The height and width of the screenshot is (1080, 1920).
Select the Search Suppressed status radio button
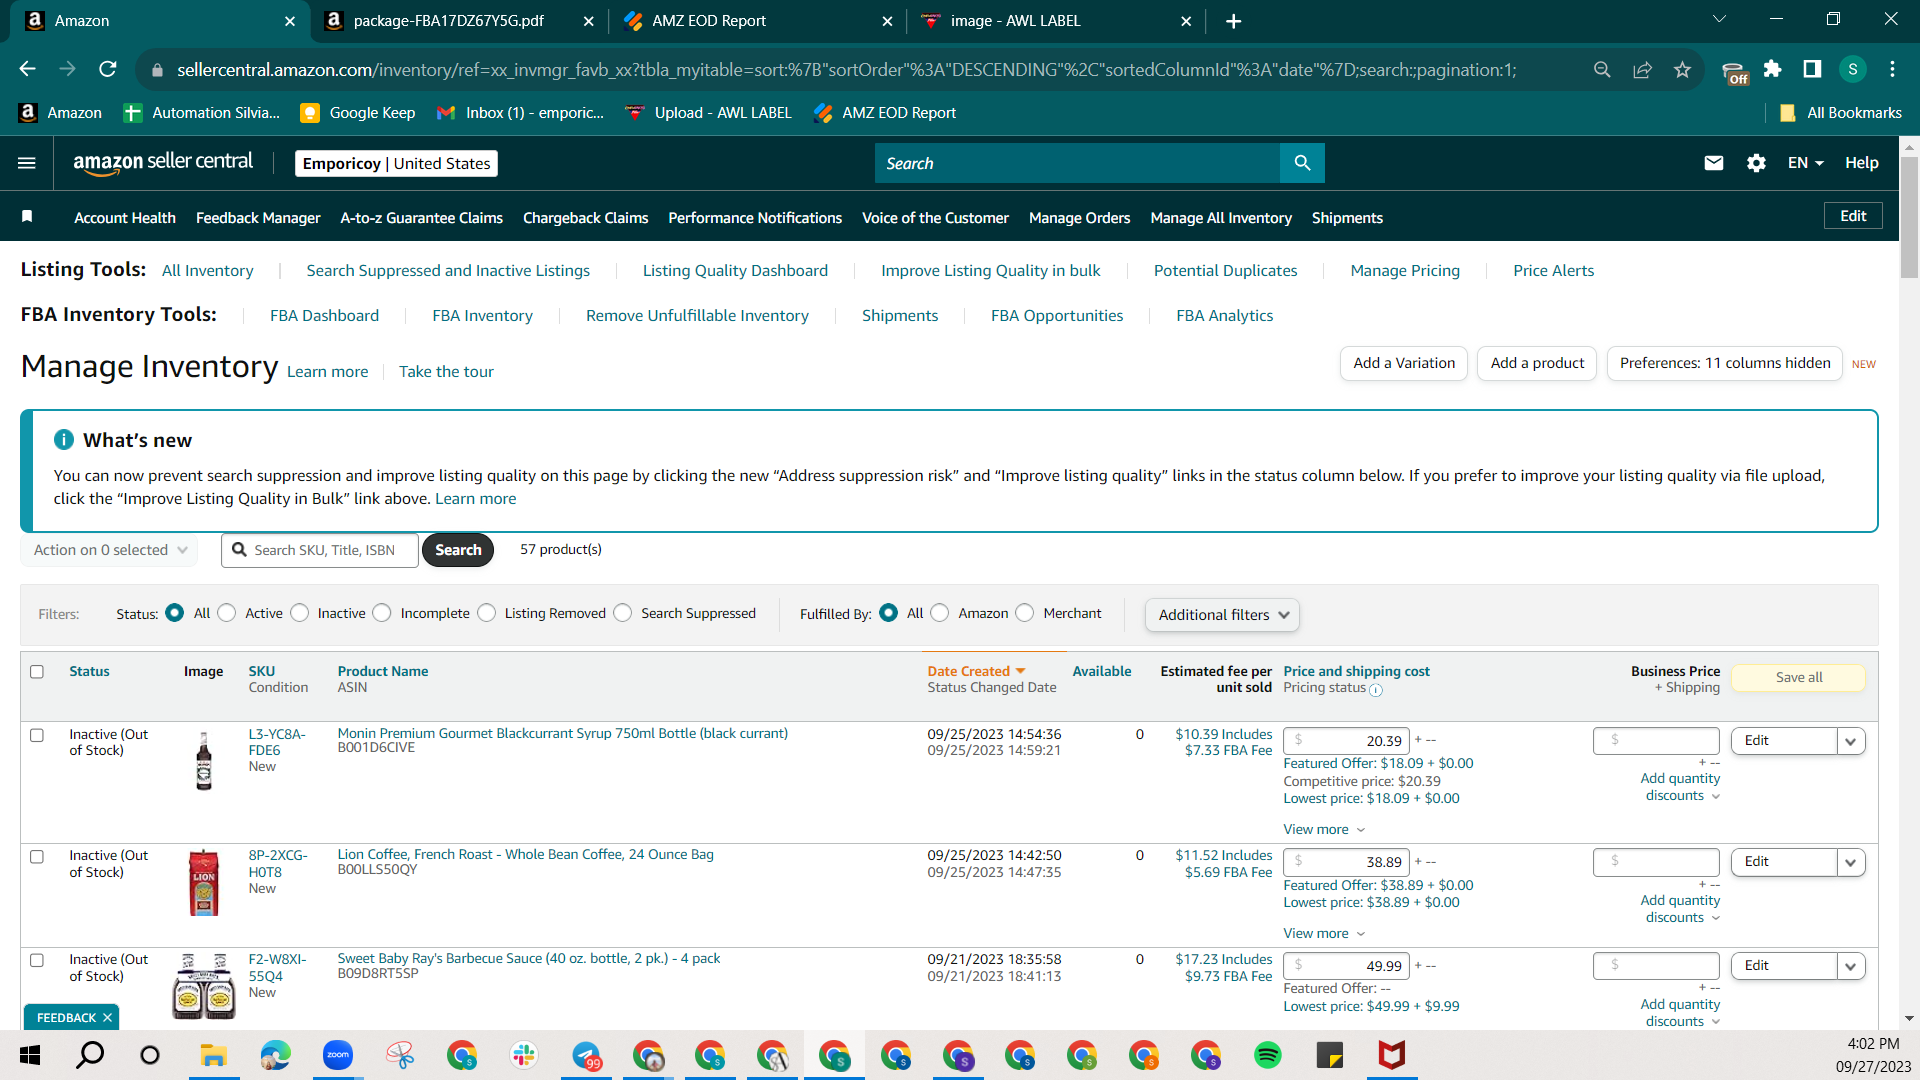tap(623, 613)
